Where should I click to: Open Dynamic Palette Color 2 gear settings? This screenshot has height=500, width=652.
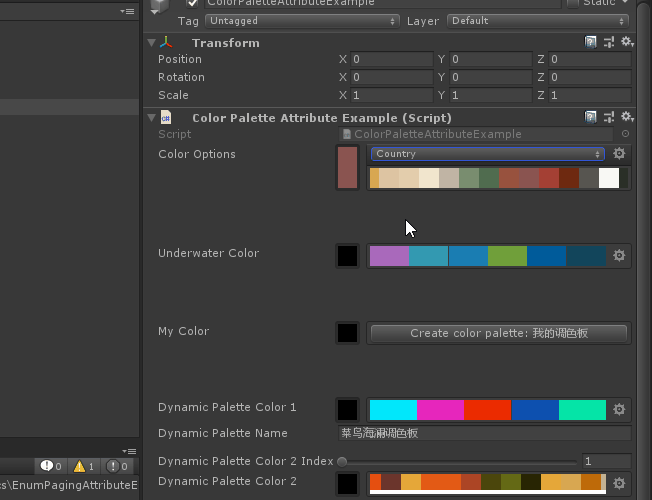[619, 484]
